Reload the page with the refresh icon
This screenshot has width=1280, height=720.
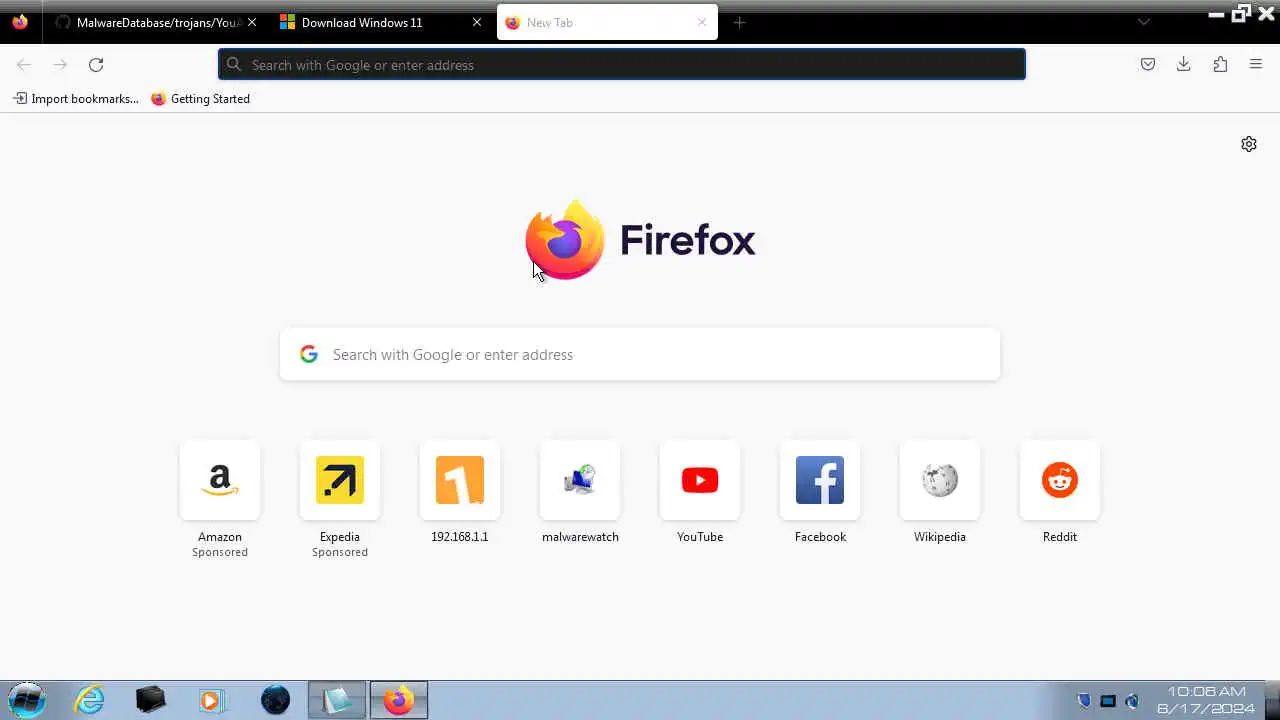(x=96, y=65)
